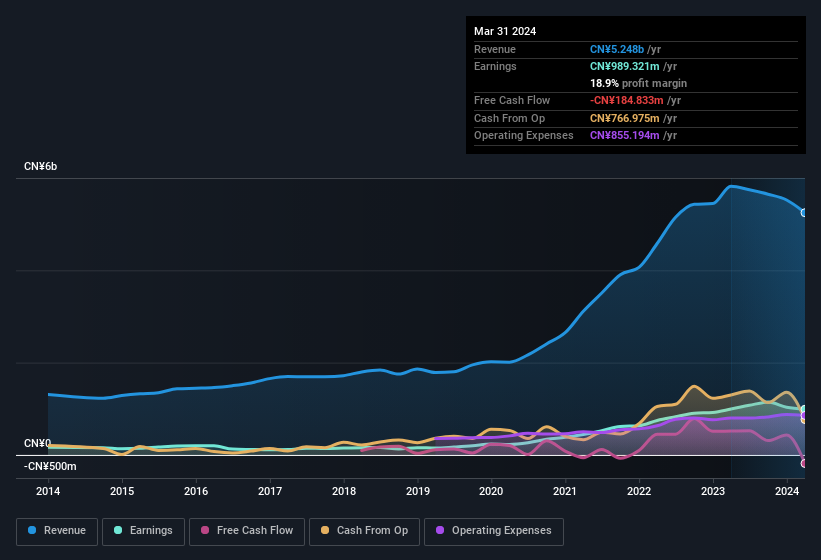Click the Operating Expenses label in tooltip
Viewport: 821px width, 560px height.
coord(524,135)
